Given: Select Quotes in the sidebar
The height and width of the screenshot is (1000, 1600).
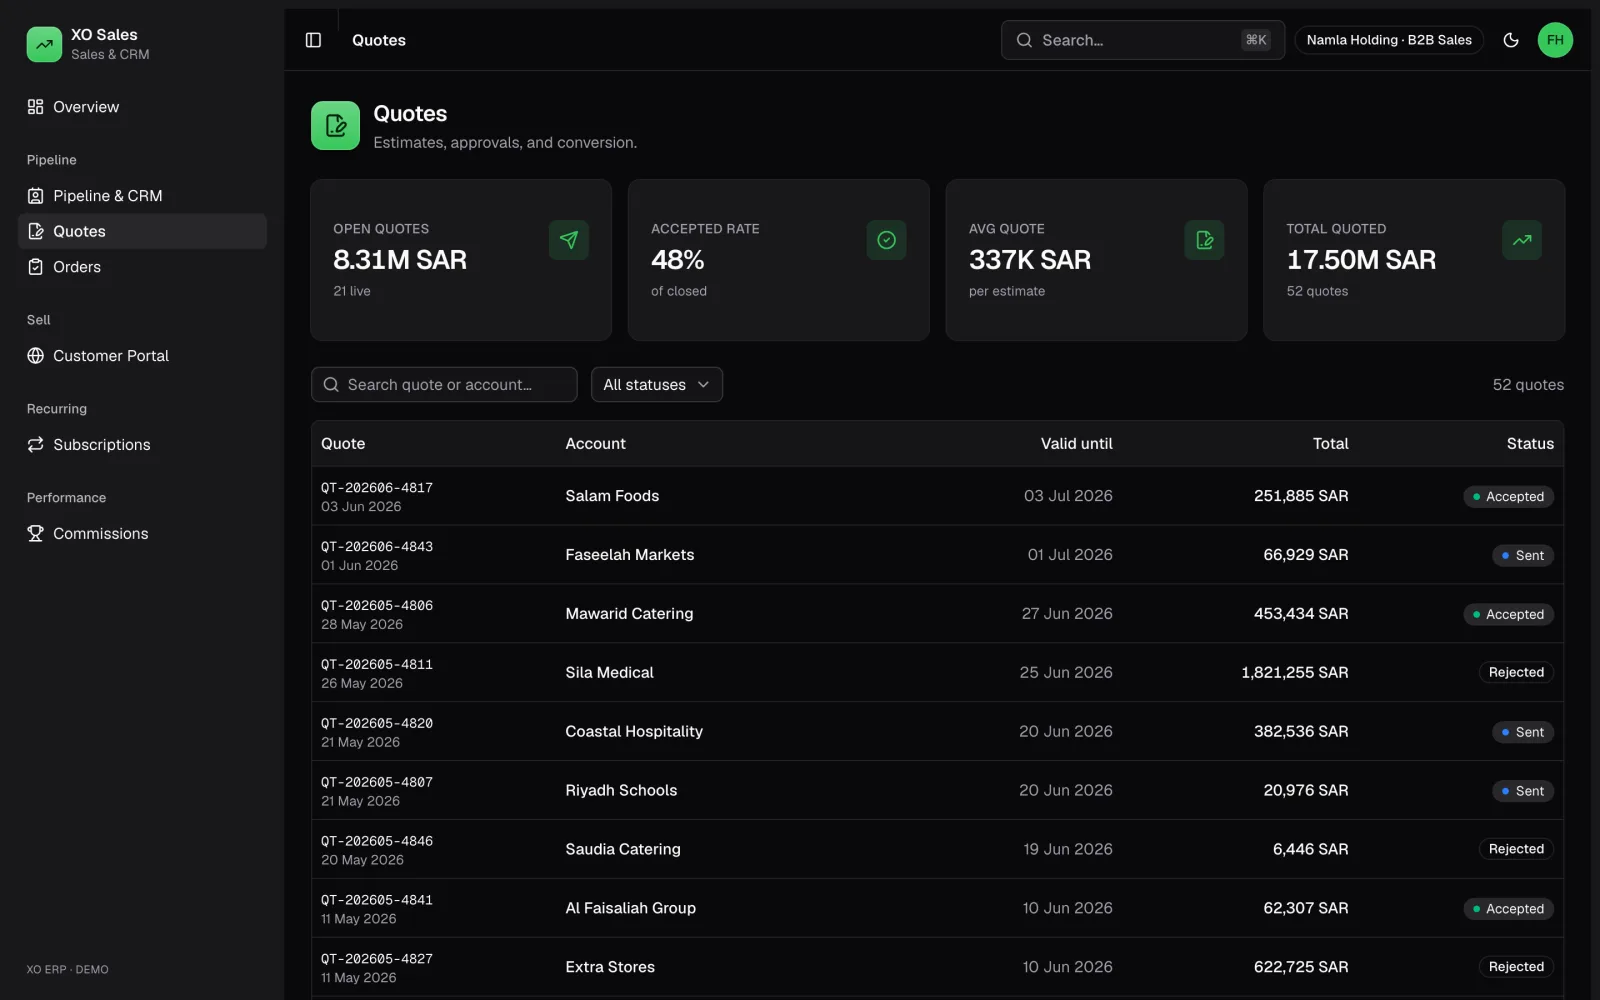Looking at the screenshot, I should click(142, 231).
